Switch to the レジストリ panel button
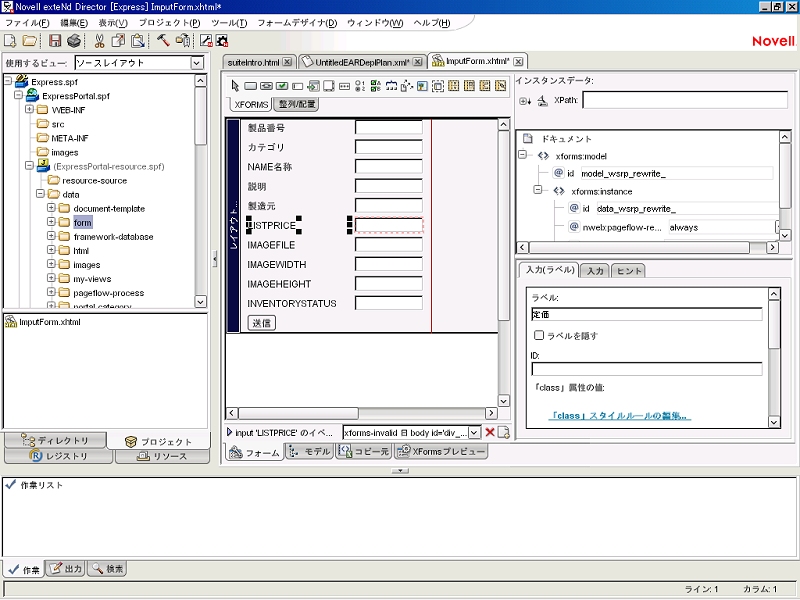This screenshot has height=600, width=800. [58, 456]
